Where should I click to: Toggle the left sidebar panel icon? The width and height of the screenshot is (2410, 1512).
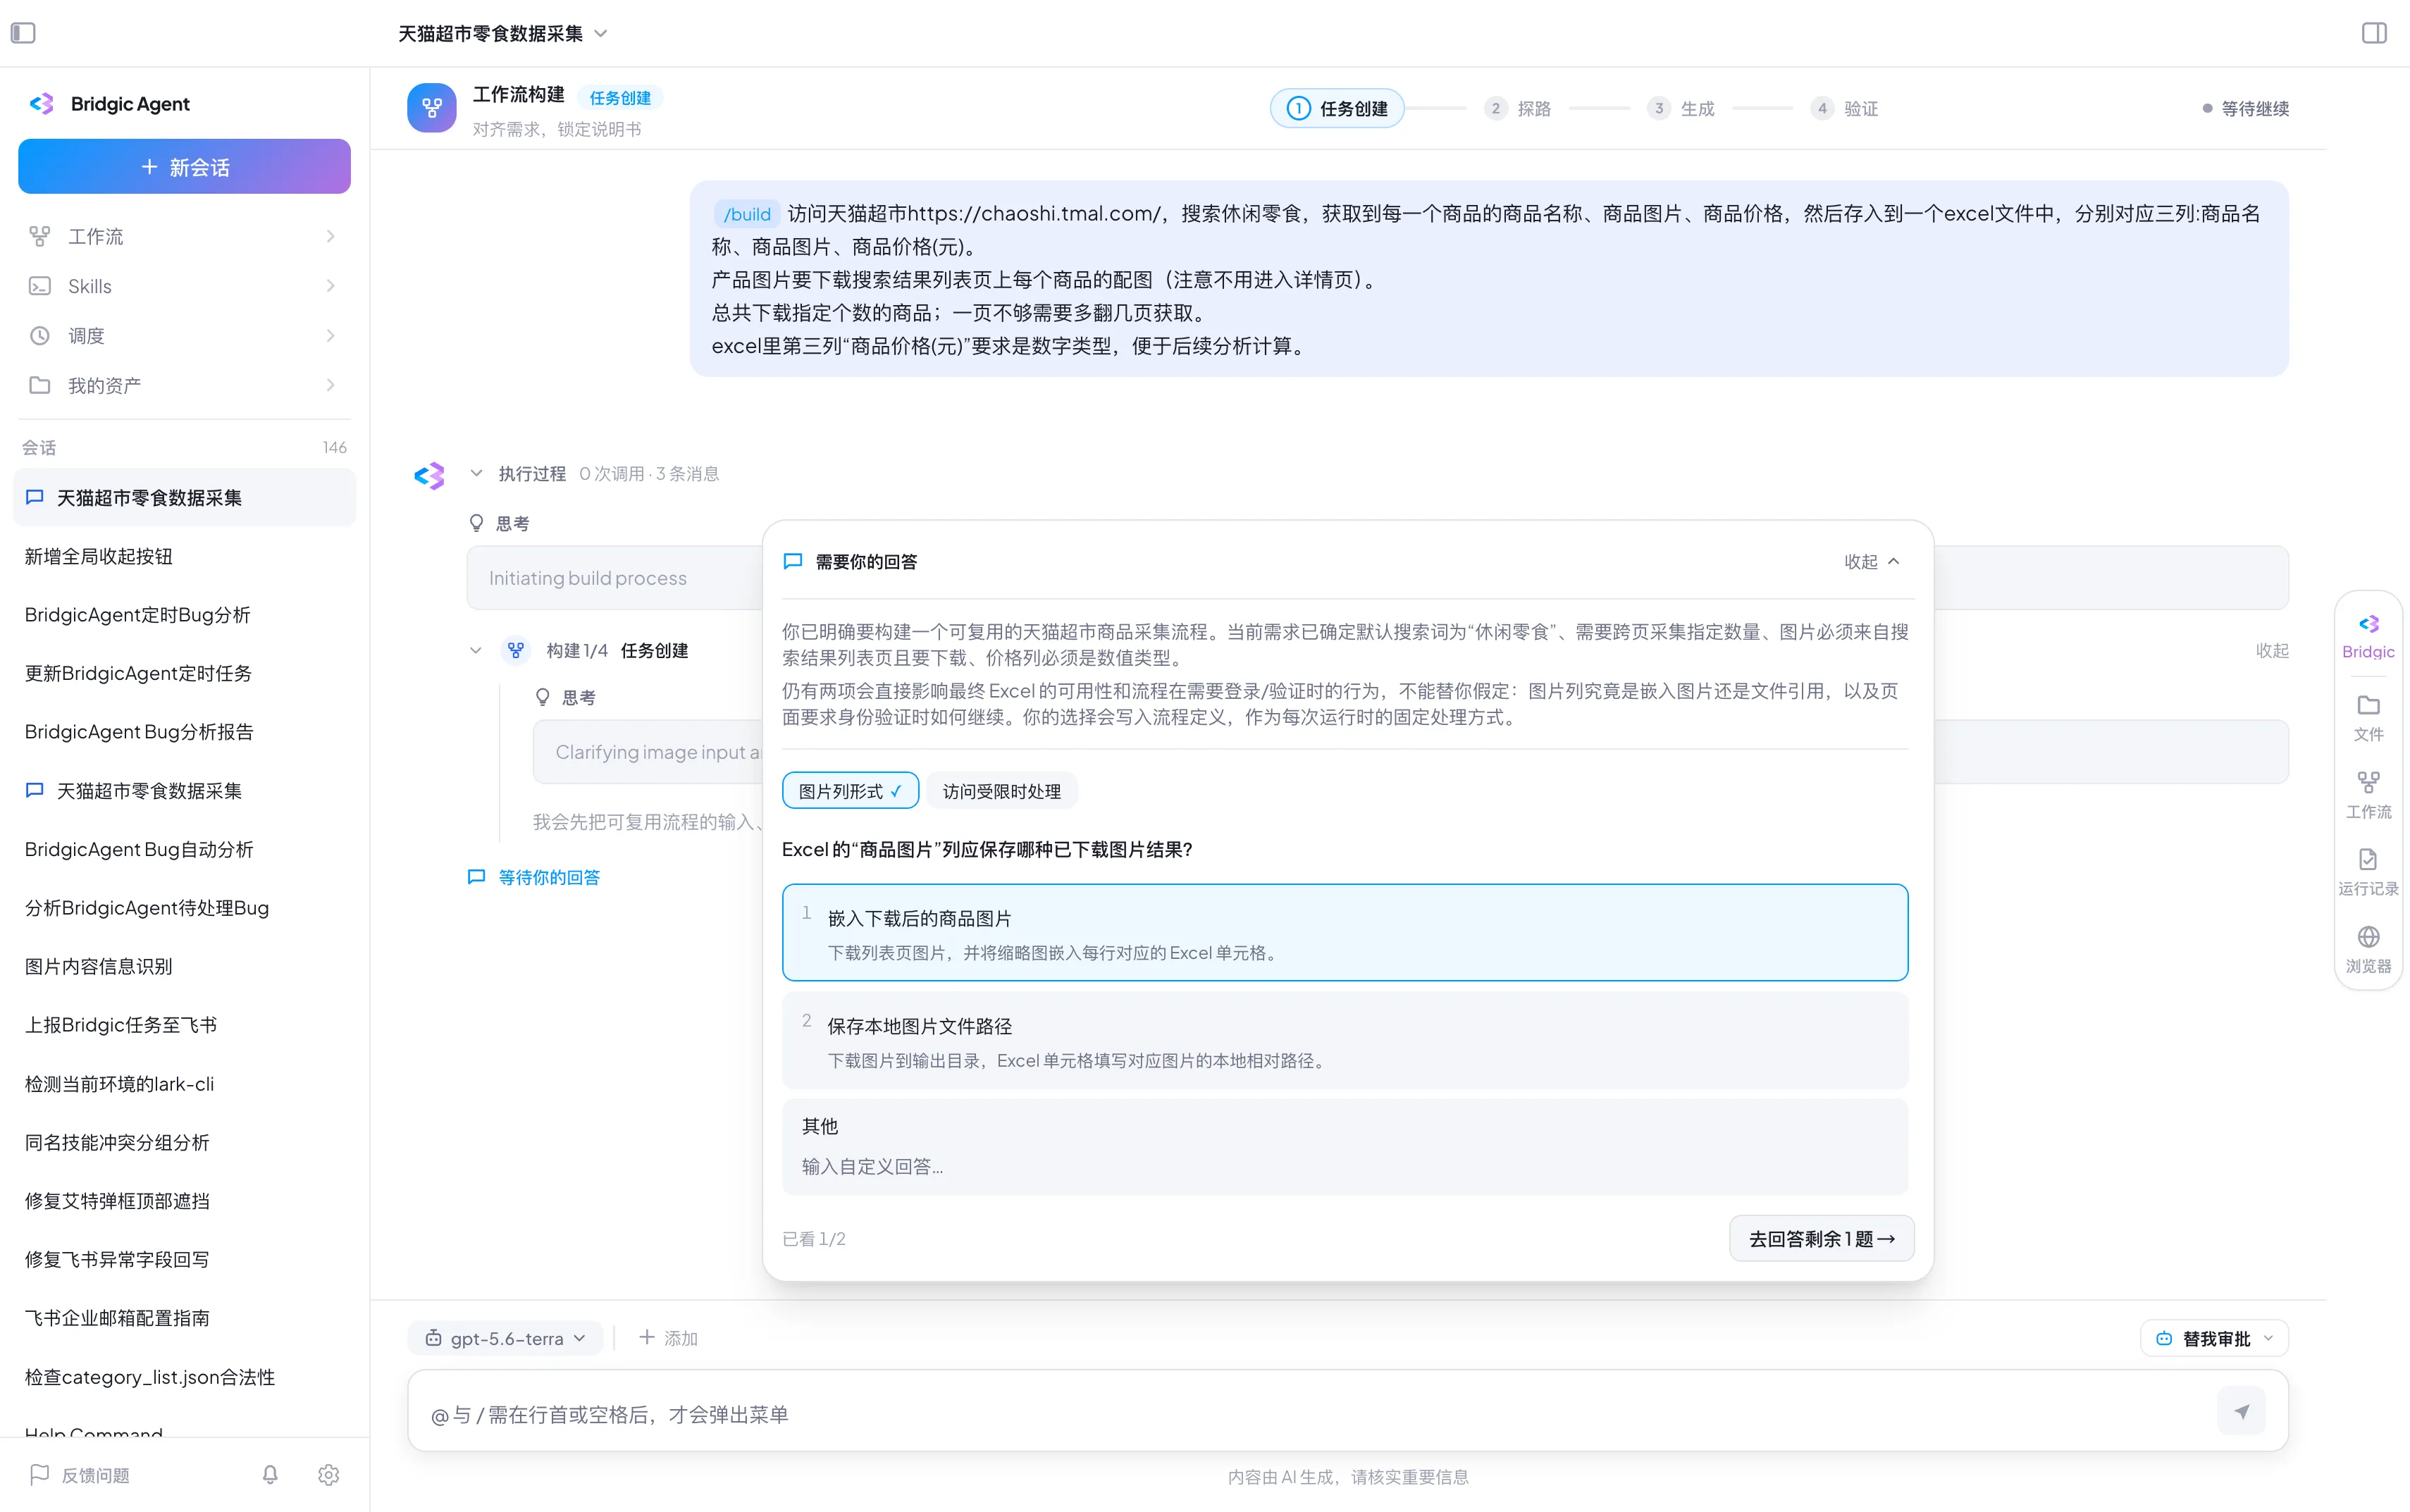[x=23, y=33]
